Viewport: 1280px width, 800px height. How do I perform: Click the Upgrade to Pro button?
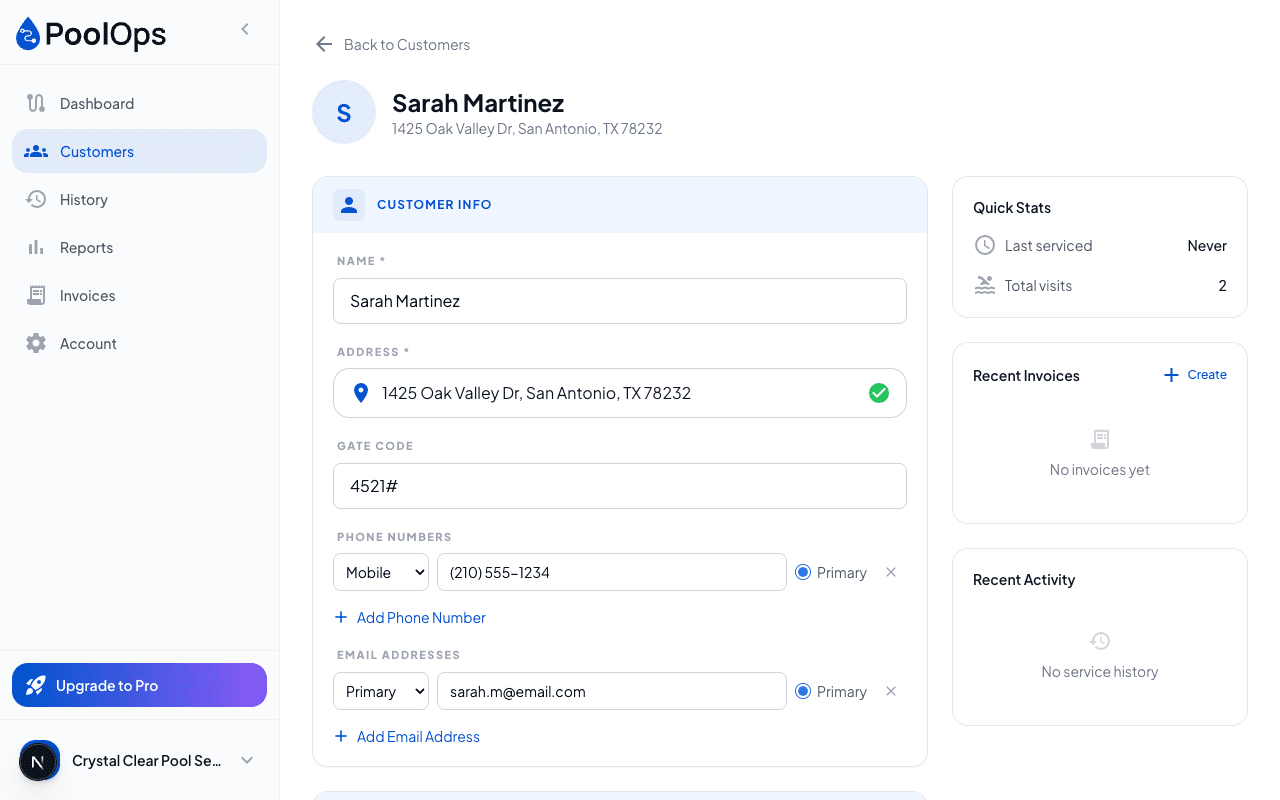coord(139,685)
